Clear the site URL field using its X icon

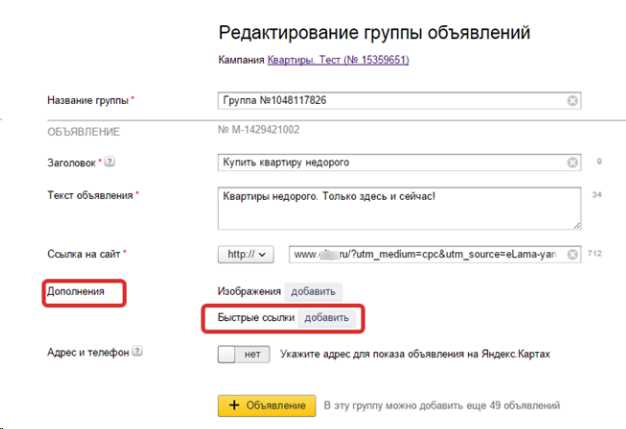(572, 255)
